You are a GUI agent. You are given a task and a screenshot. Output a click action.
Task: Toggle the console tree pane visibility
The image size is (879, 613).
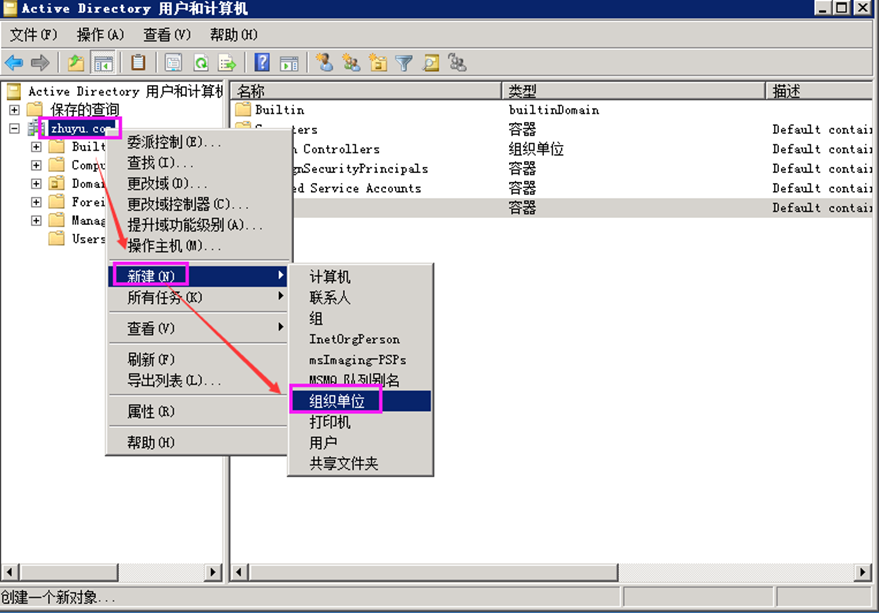click(x=102, y=62)
